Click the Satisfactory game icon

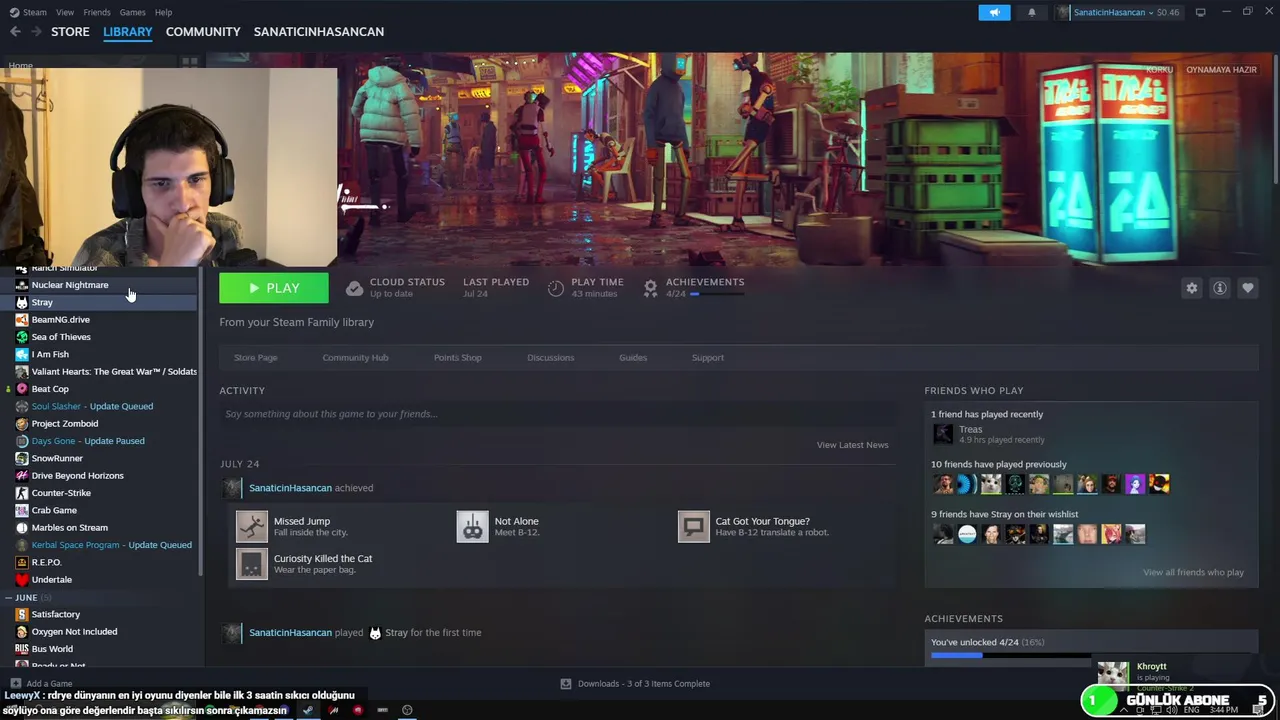22,614
